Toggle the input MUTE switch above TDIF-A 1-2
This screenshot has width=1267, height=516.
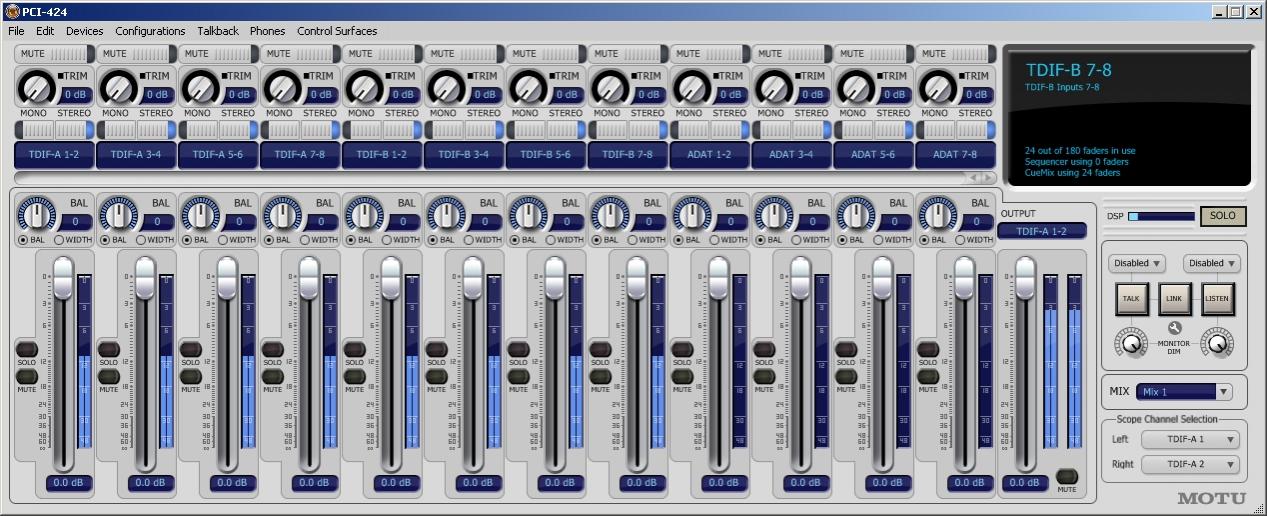pos(53,53)
